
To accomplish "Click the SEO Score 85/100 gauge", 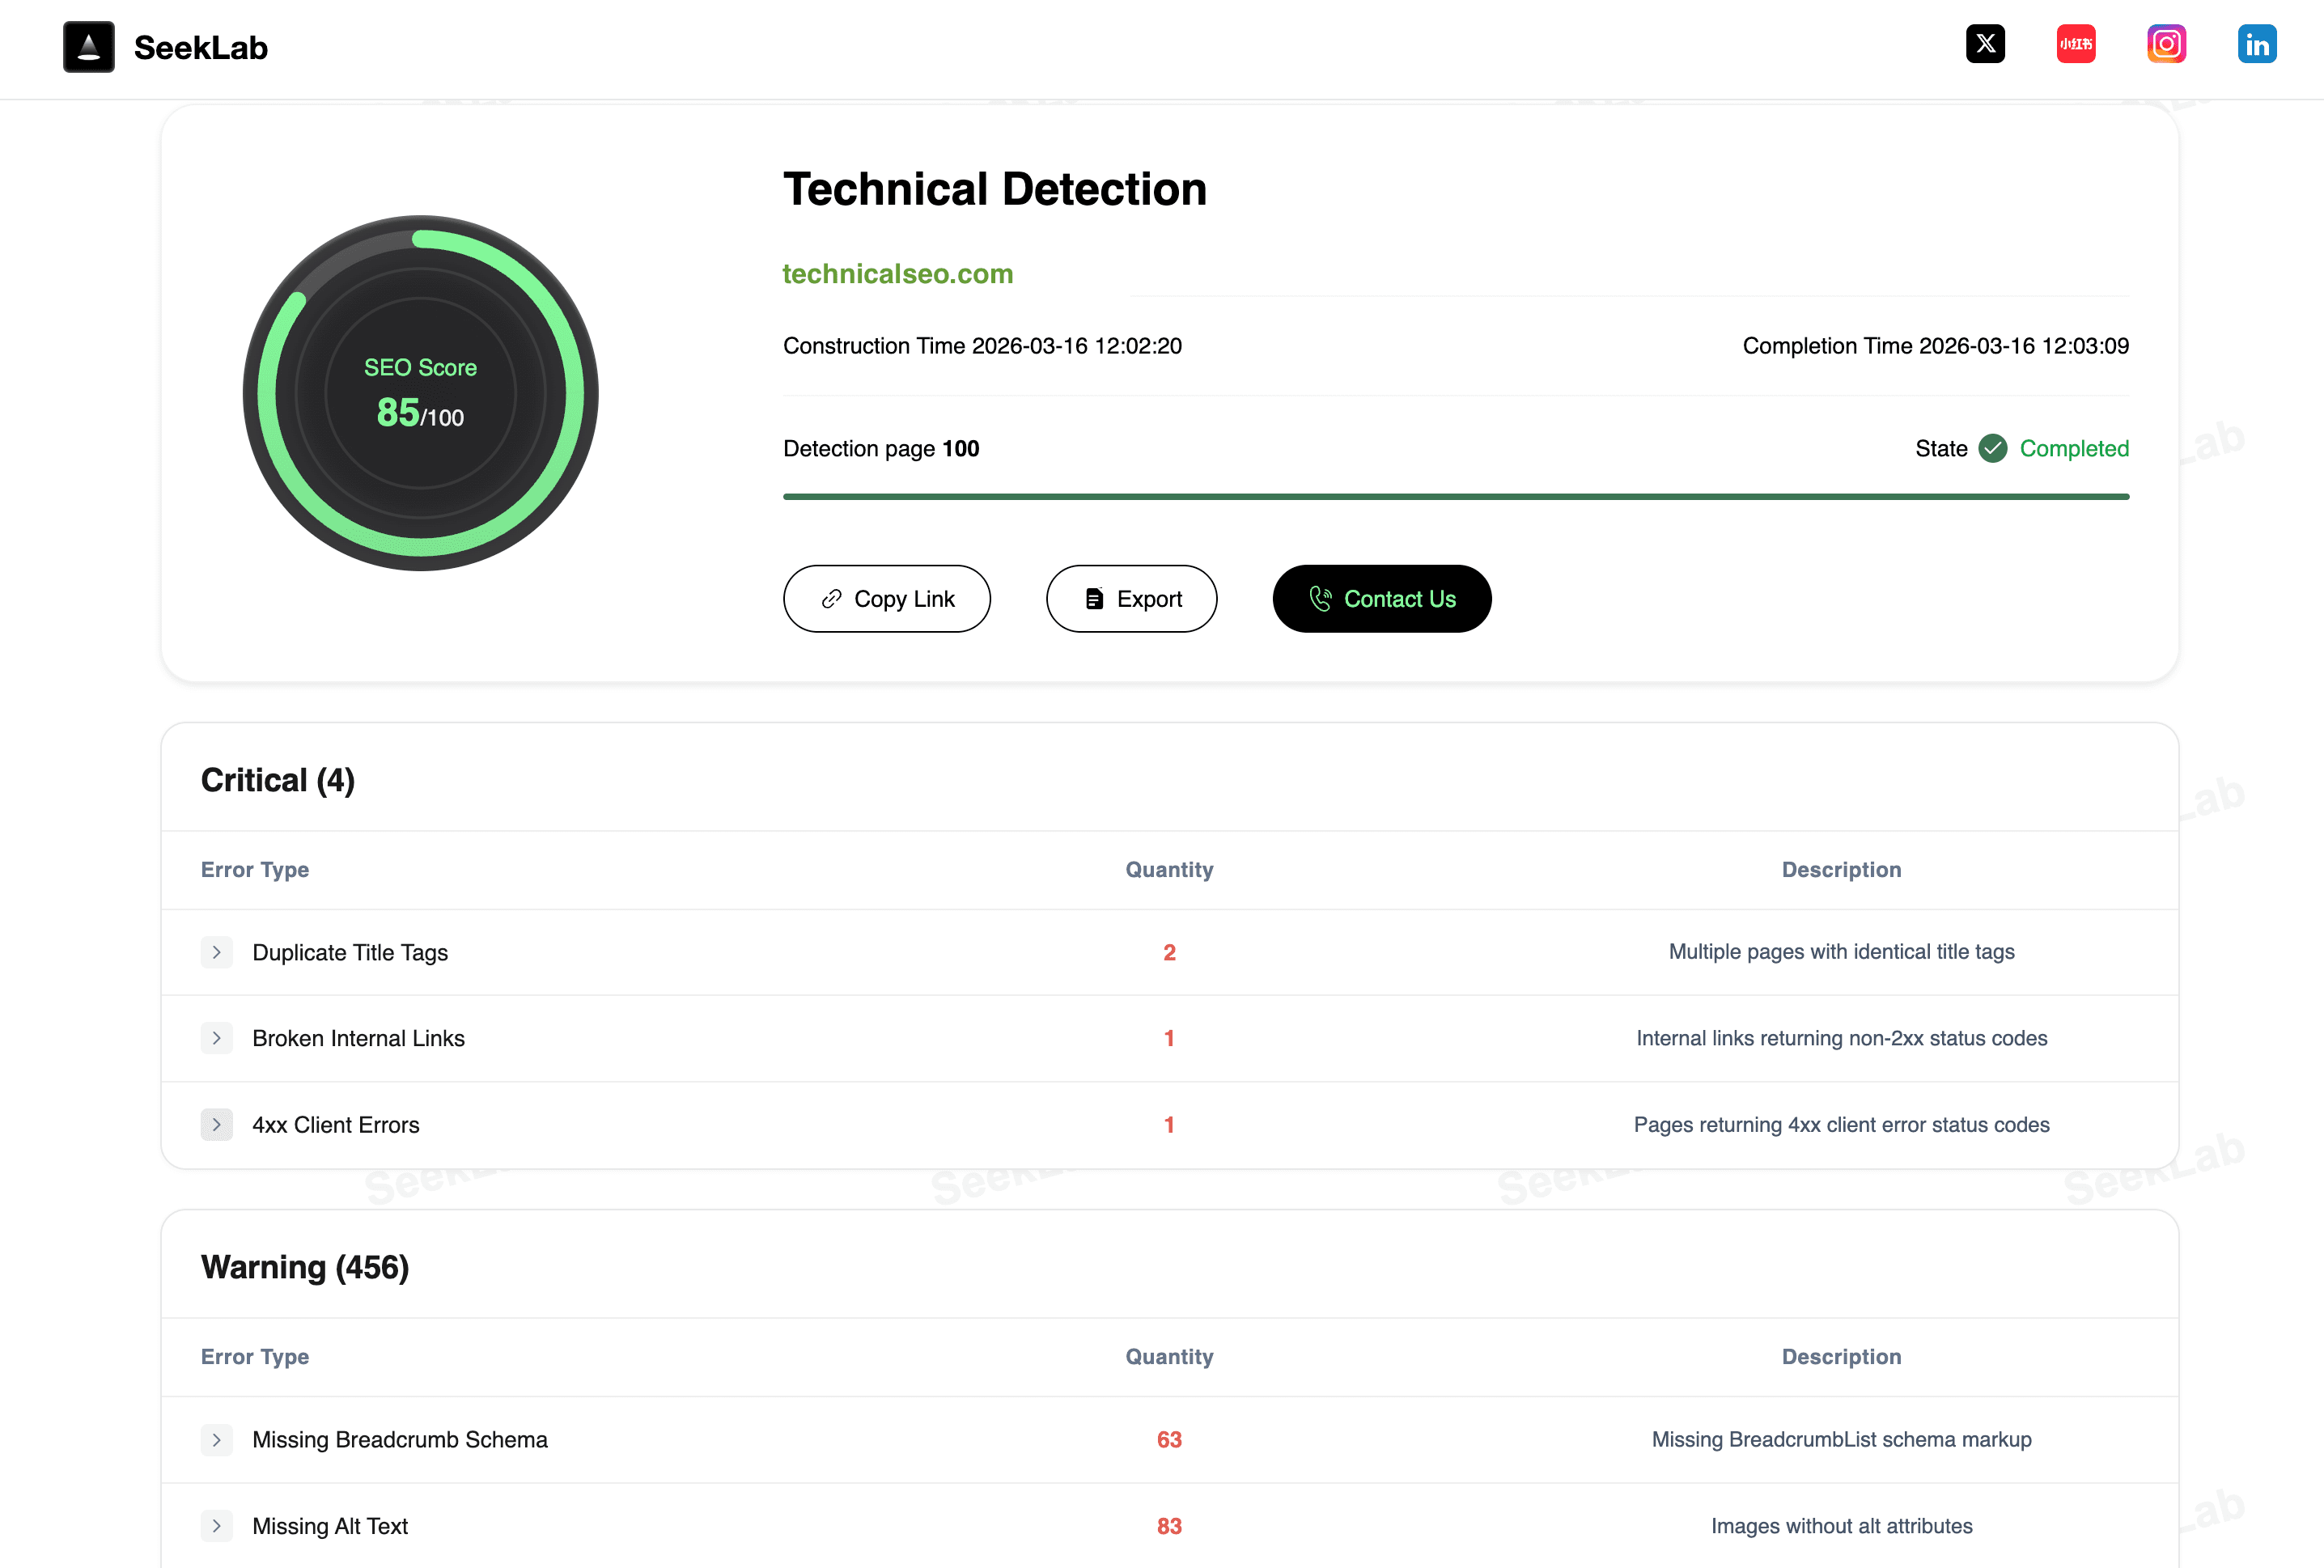I will click(x=420, y=393).
